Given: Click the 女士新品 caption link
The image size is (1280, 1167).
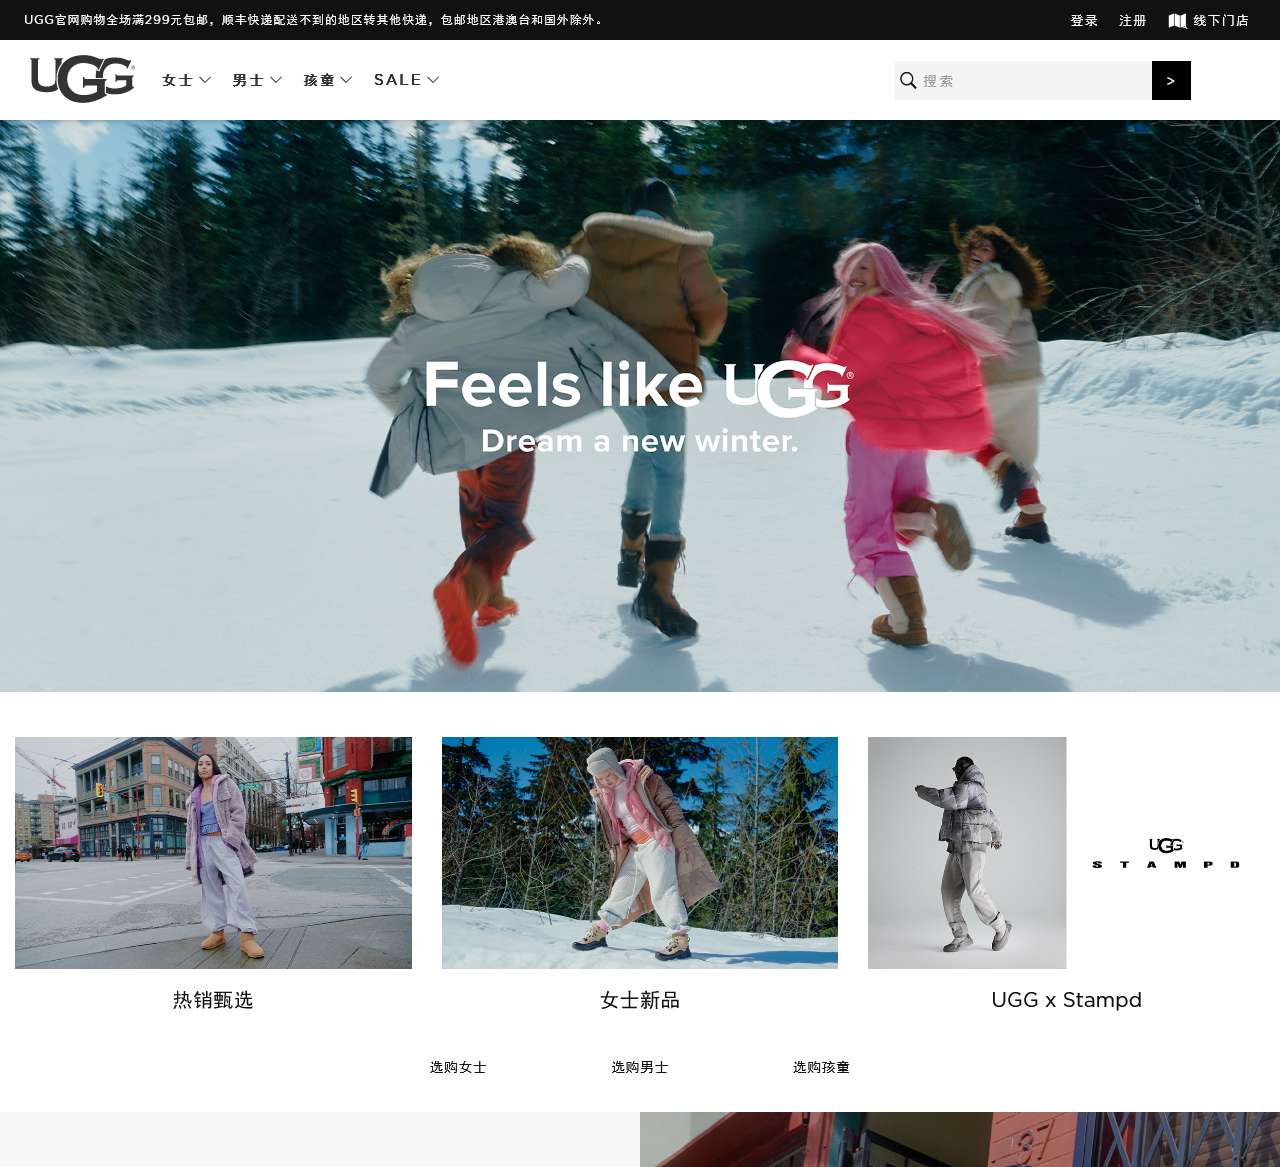Looking at the screenshot, I should coord(640,1000).
